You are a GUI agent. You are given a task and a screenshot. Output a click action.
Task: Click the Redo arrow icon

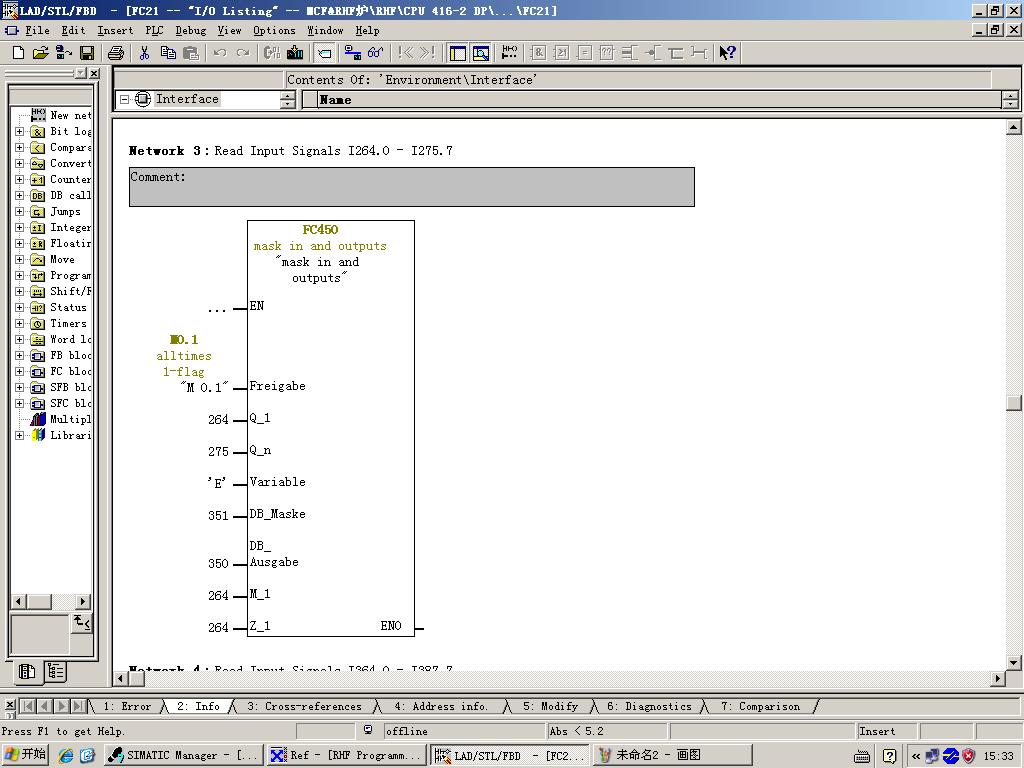click(x=243, y=53)
